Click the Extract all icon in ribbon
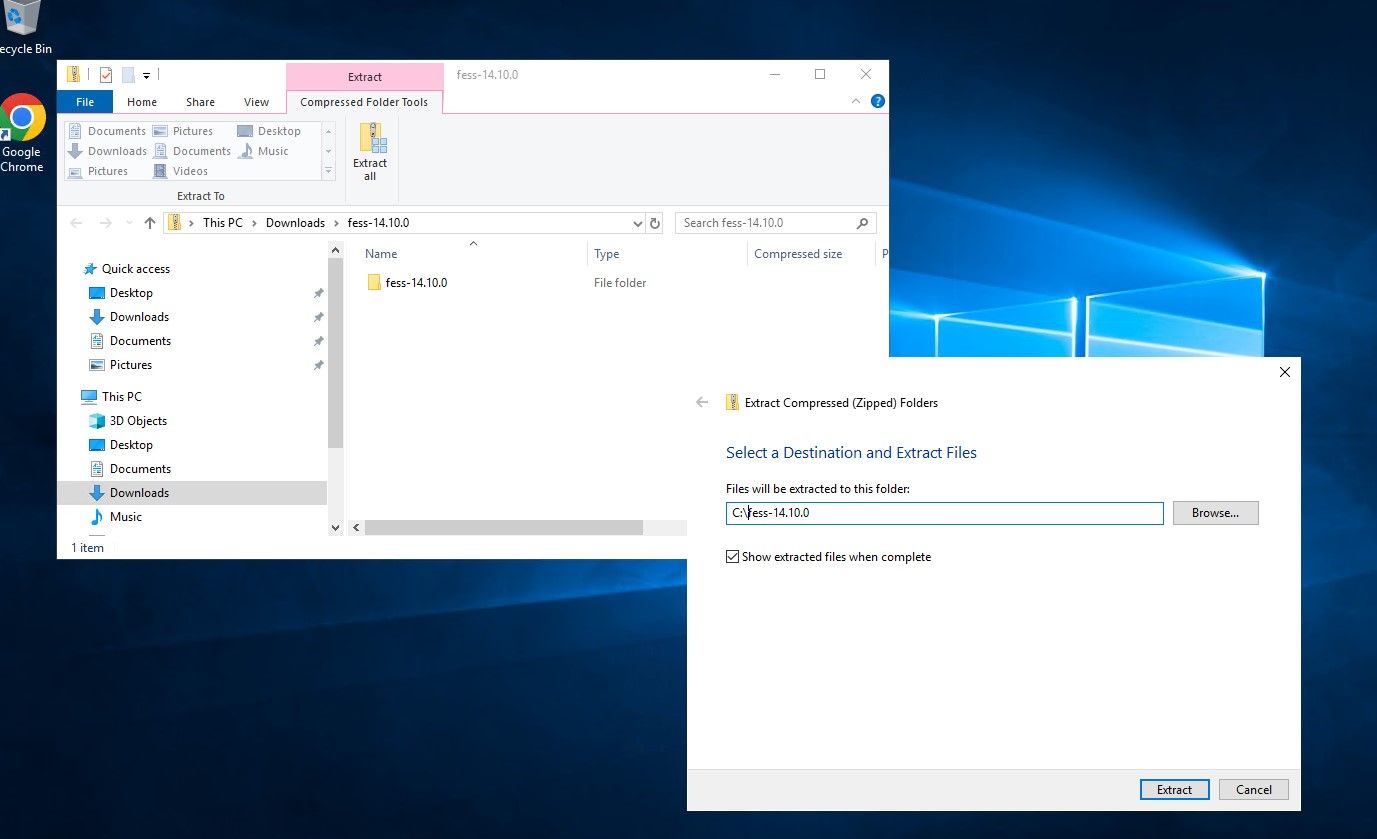The image size is (1377, 839). pos(370,152)
